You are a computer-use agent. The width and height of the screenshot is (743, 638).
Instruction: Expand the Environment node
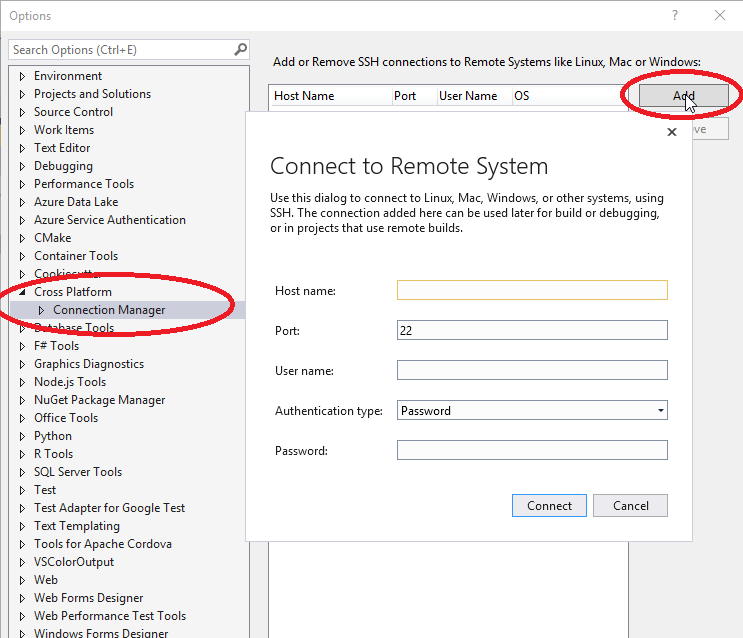[22, 76]
